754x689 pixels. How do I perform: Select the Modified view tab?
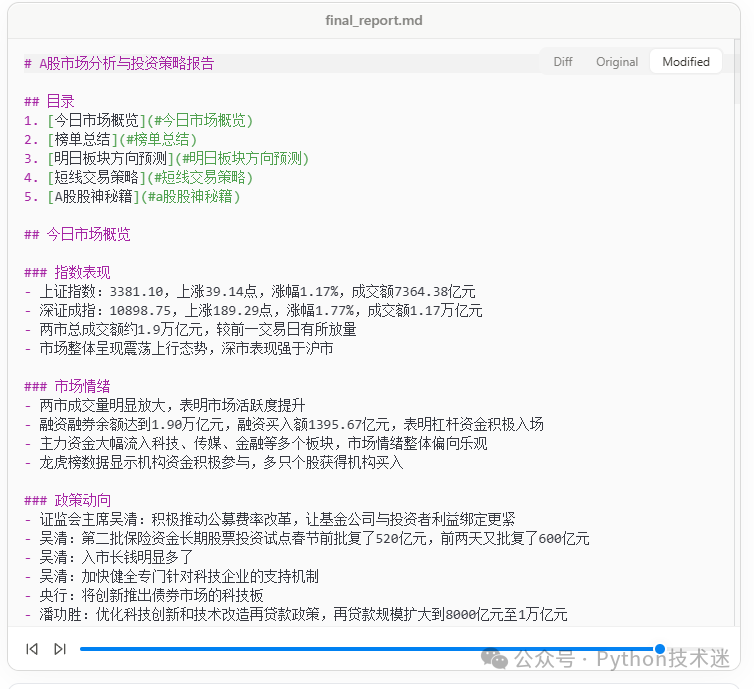tap(686, 62)
